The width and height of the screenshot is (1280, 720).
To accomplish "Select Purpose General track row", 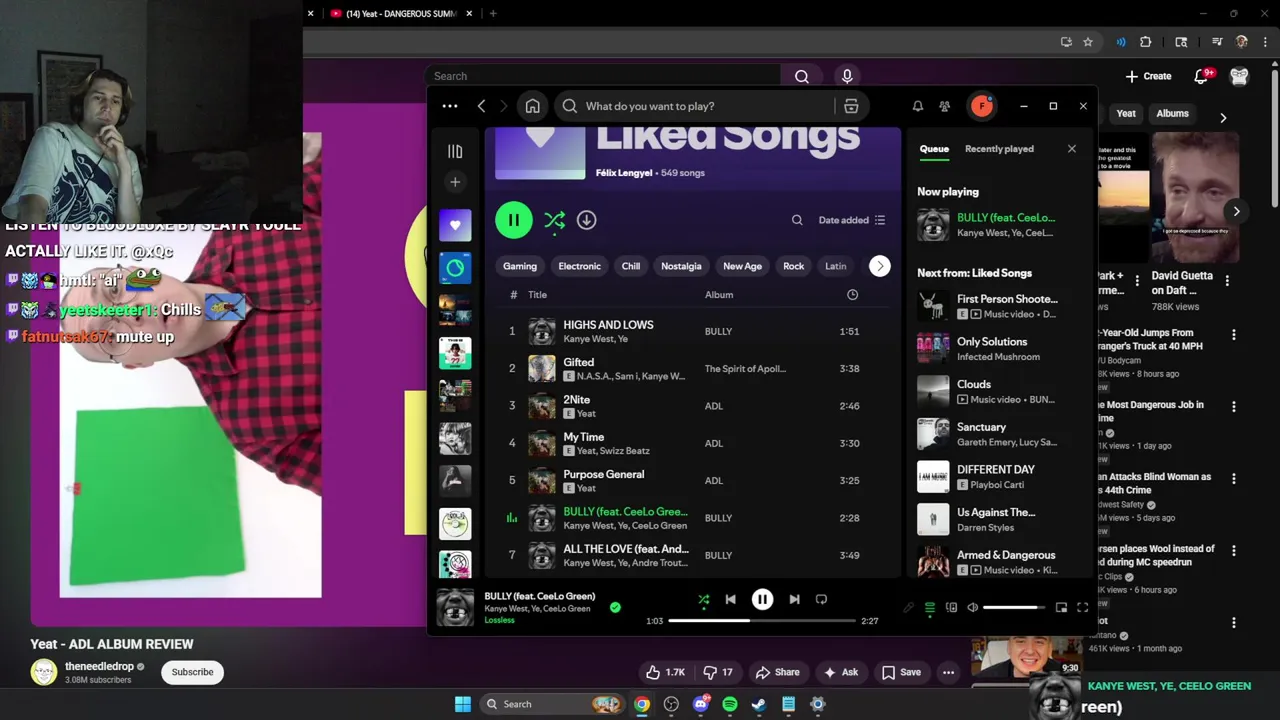I will click(694, 480).
